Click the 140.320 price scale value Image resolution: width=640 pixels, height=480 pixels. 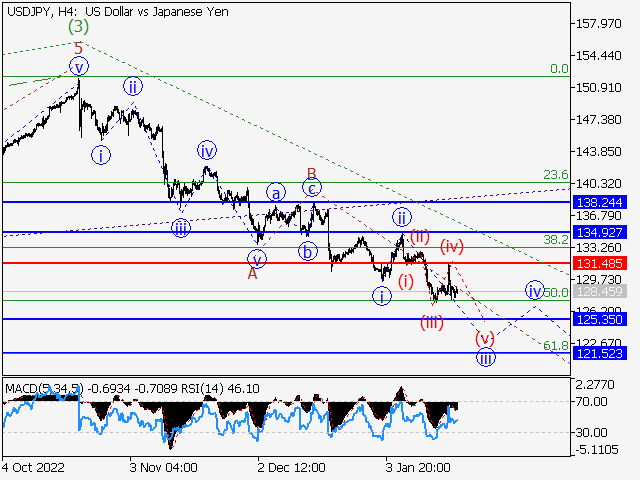click(x=598, y=184)
